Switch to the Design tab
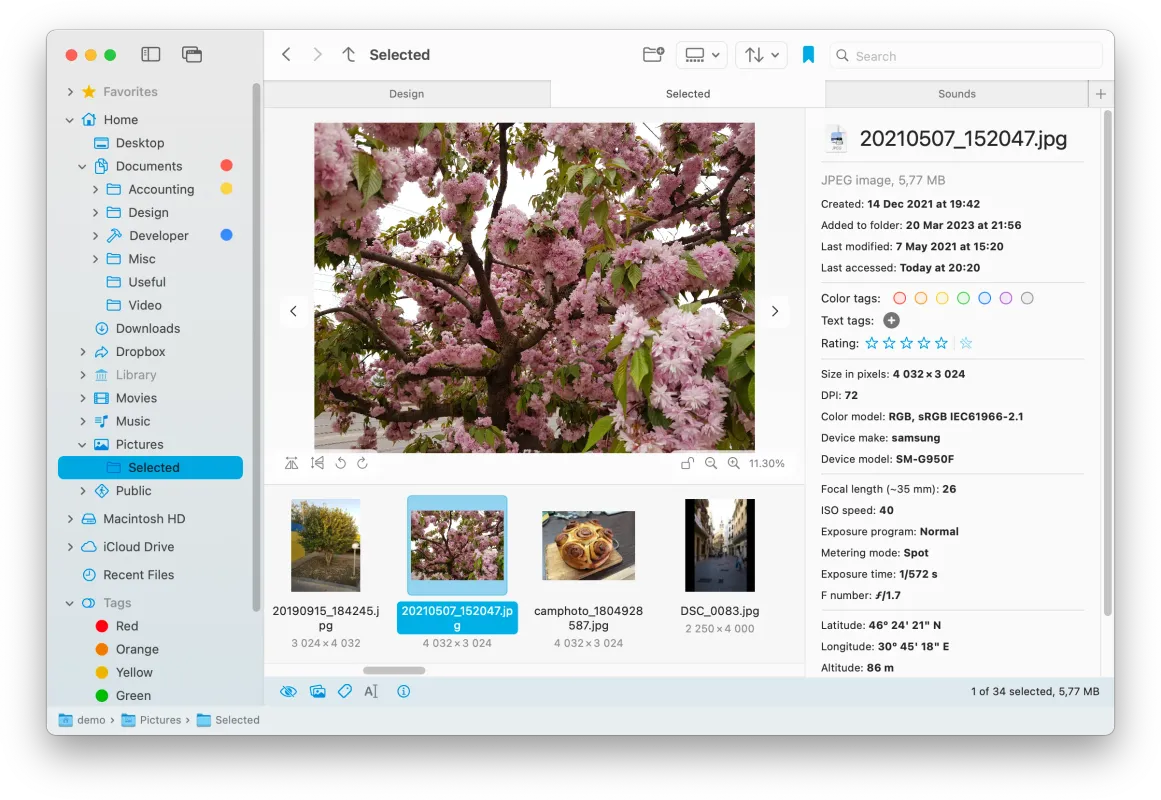This screenshot has width=1161, height=800. point(406,93)
